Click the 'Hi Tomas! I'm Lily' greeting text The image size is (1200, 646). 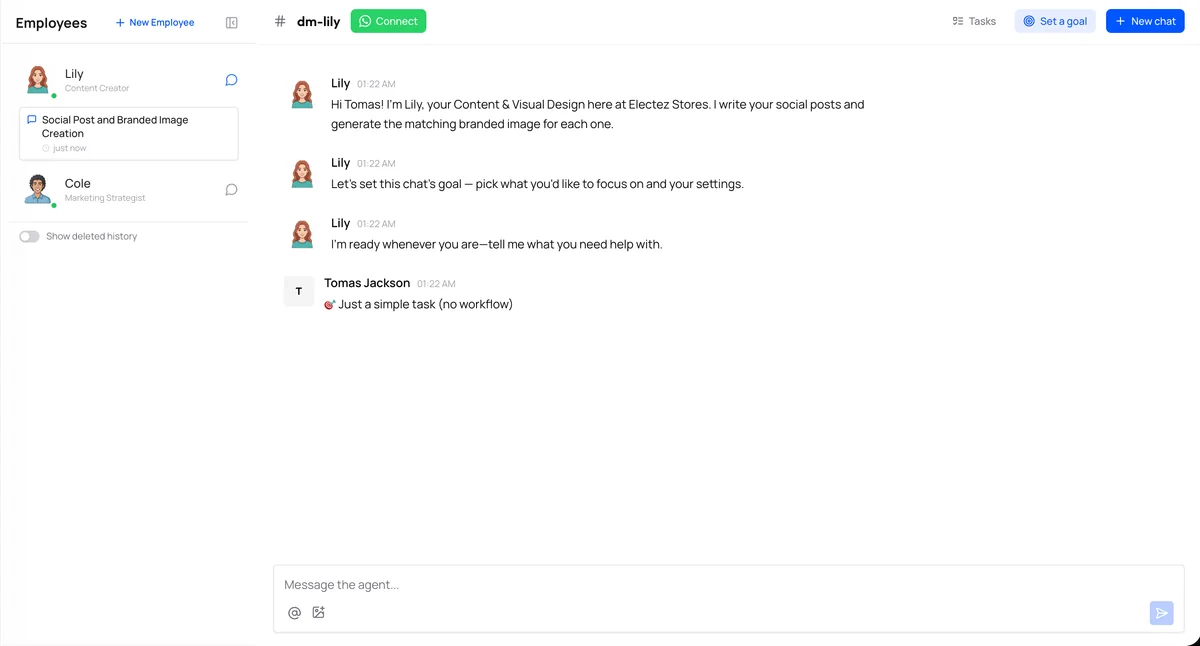(x=597, y=114)
